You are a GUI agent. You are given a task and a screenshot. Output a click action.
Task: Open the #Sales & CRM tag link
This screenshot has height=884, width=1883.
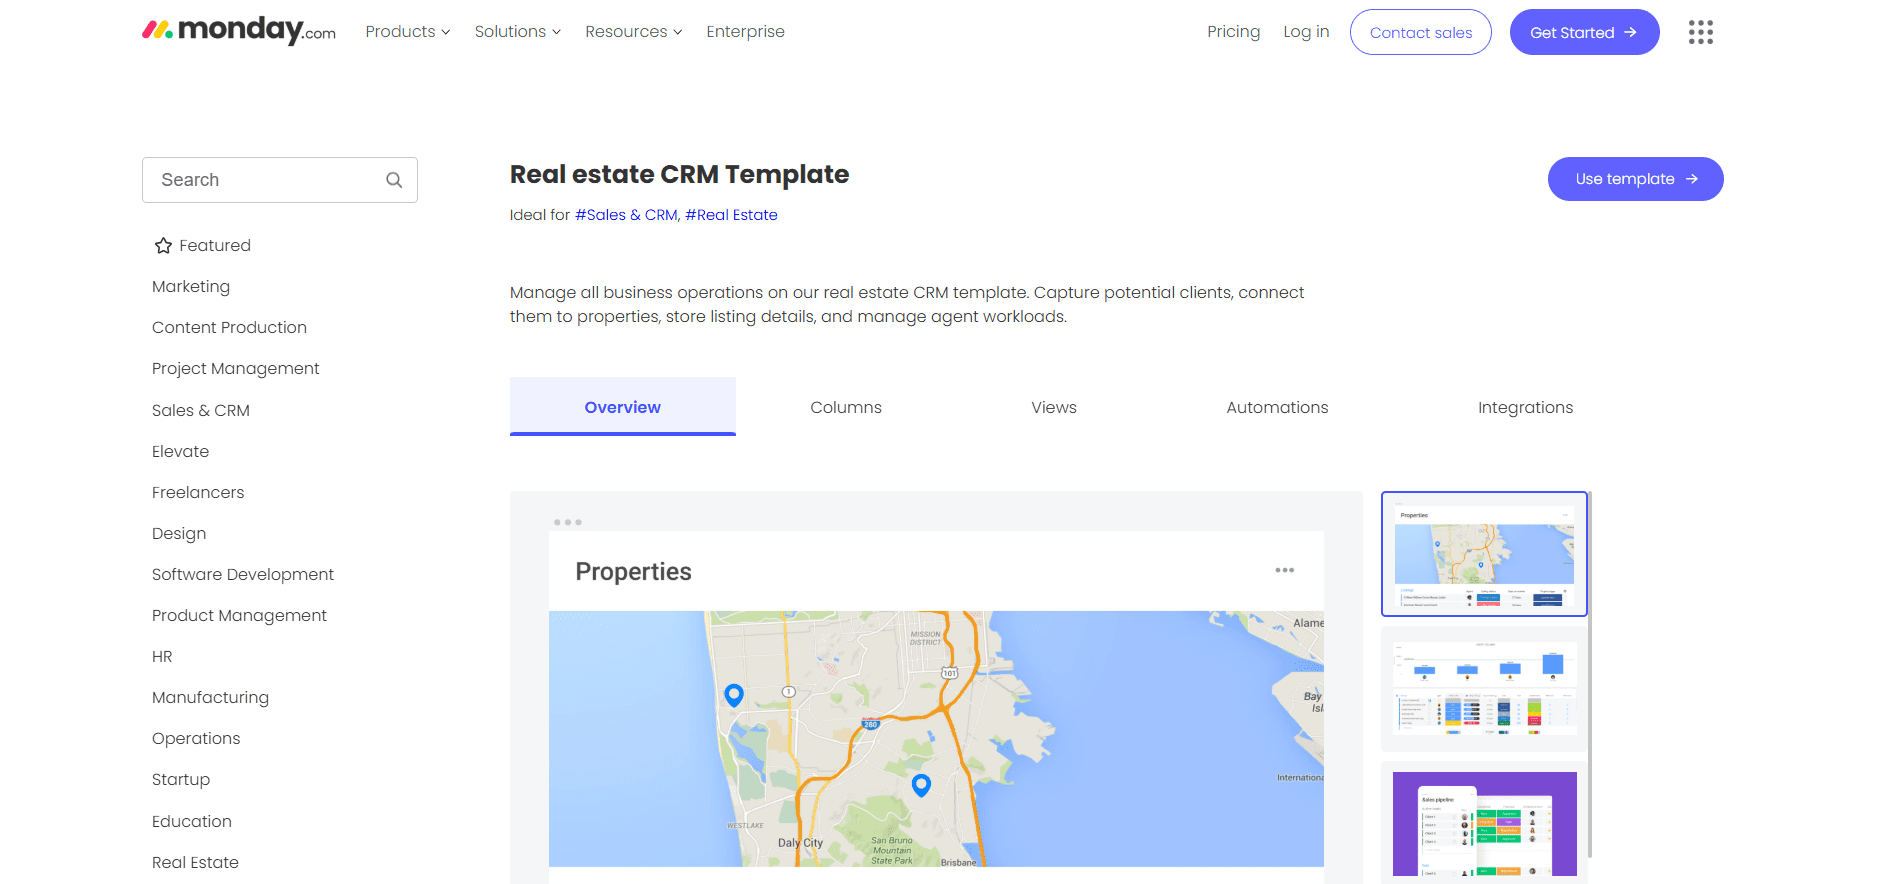(626, 215)
